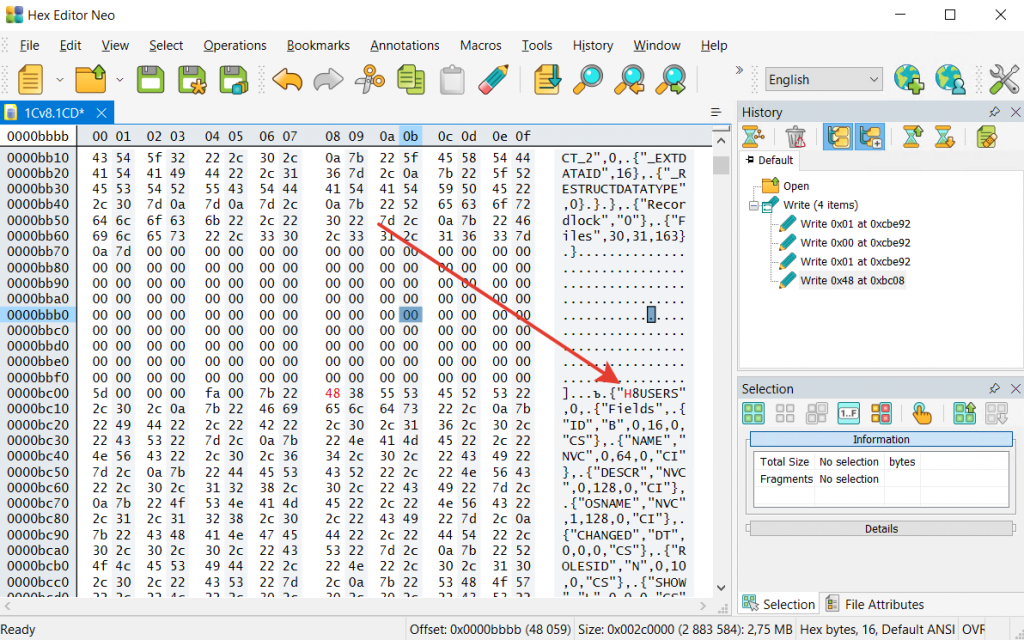
Task: Click the hourglass with green up arrow
Action: pyautogui.click(x=912, y=136)
